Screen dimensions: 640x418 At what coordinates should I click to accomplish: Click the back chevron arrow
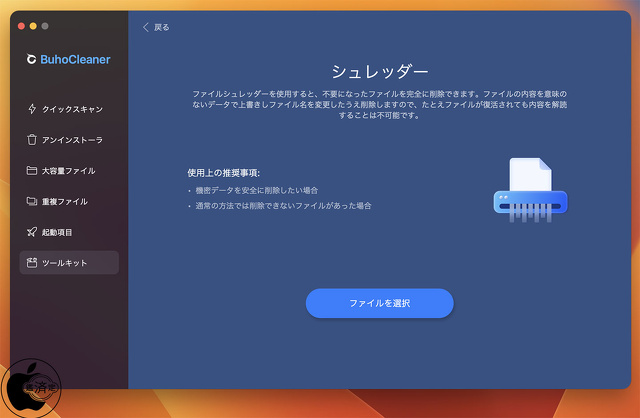(146, 27)
